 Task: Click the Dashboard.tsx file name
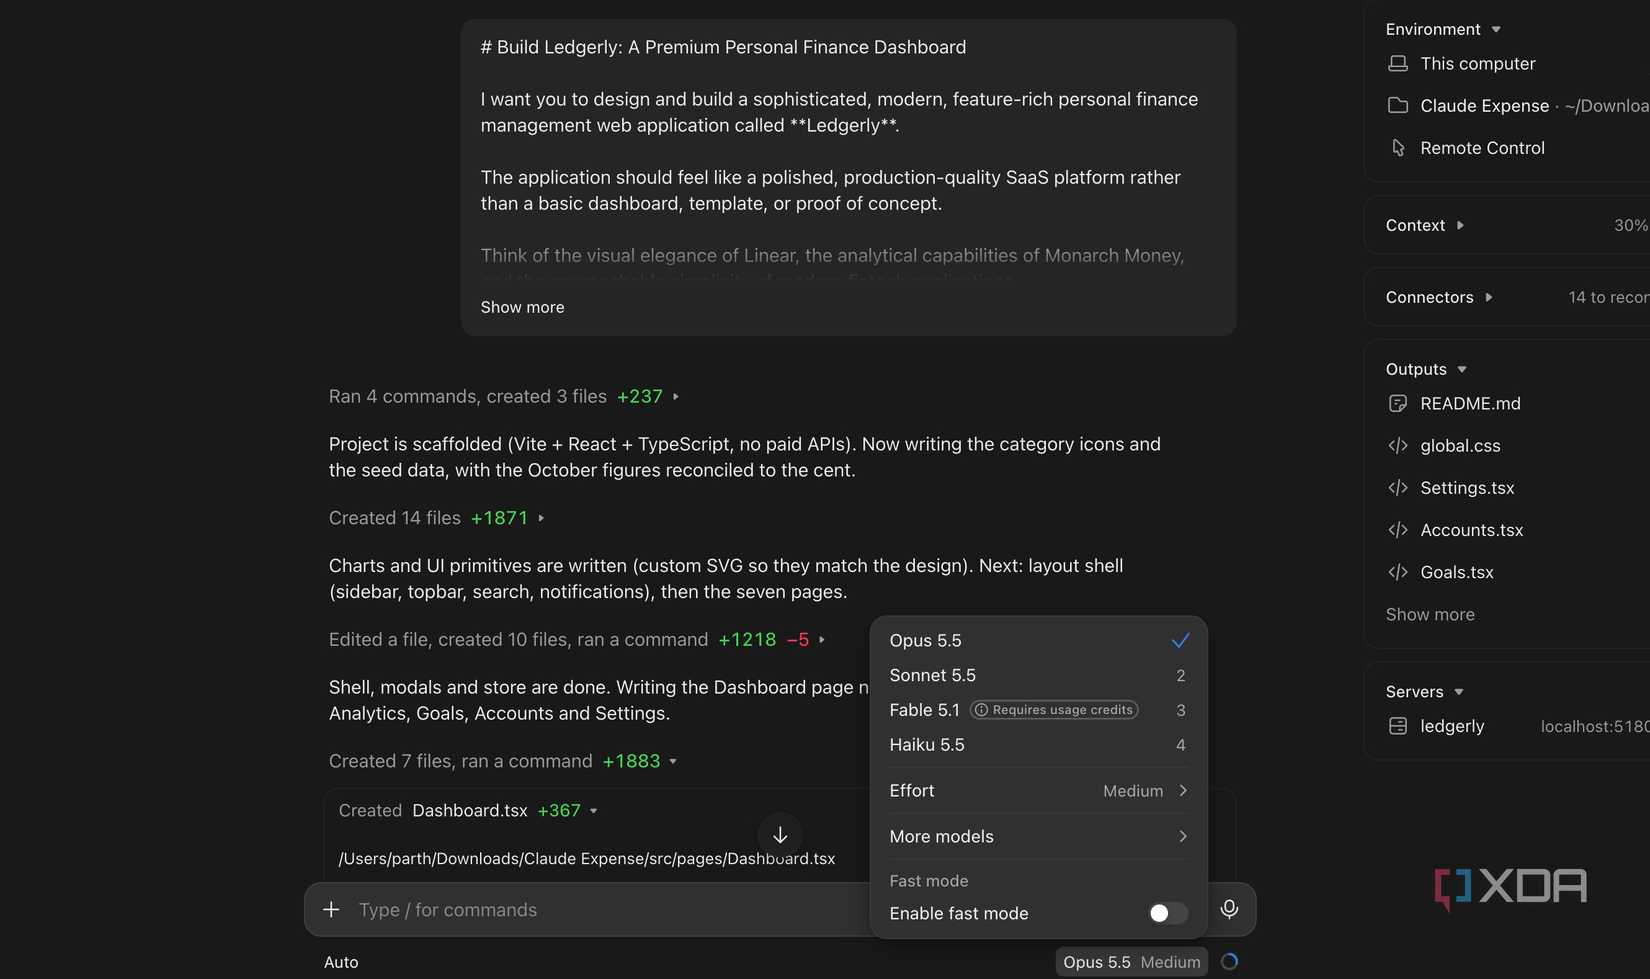[470, 811]
